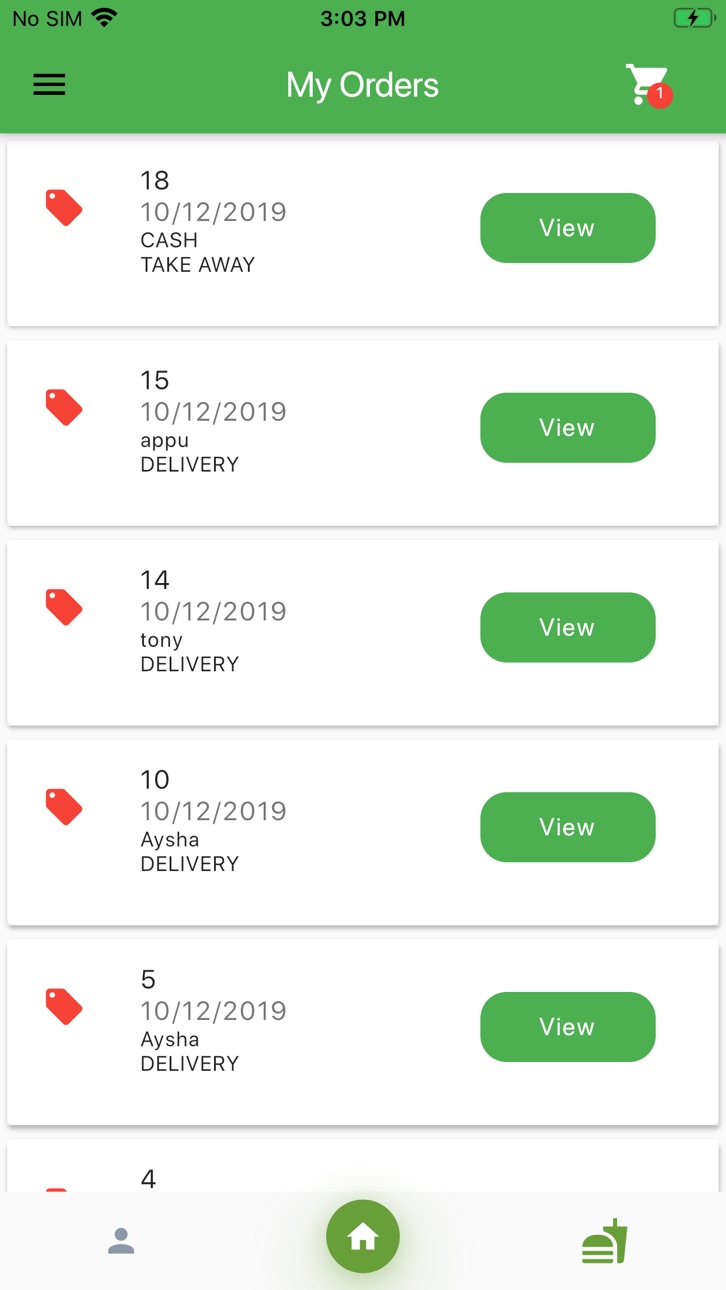Select the appu DELIVERY order card

point(363,433)
